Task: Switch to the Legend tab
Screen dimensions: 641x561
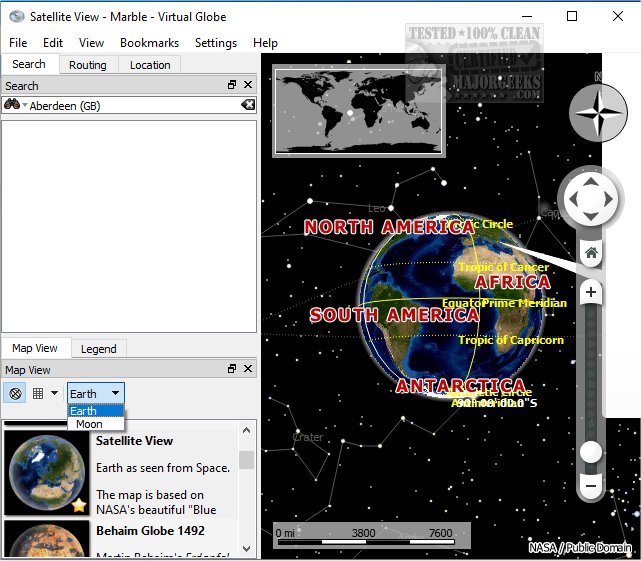Action: (x=99, y=349)
